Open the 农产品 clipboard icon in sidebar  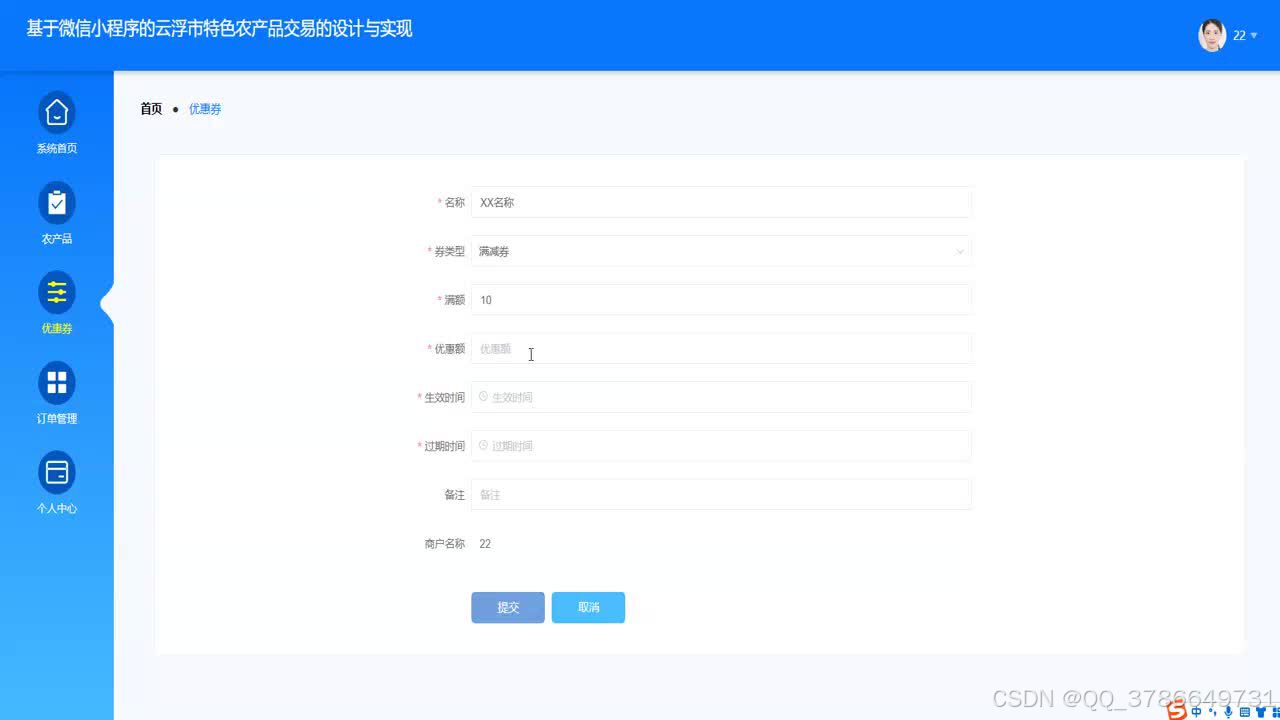coord(57,204)
